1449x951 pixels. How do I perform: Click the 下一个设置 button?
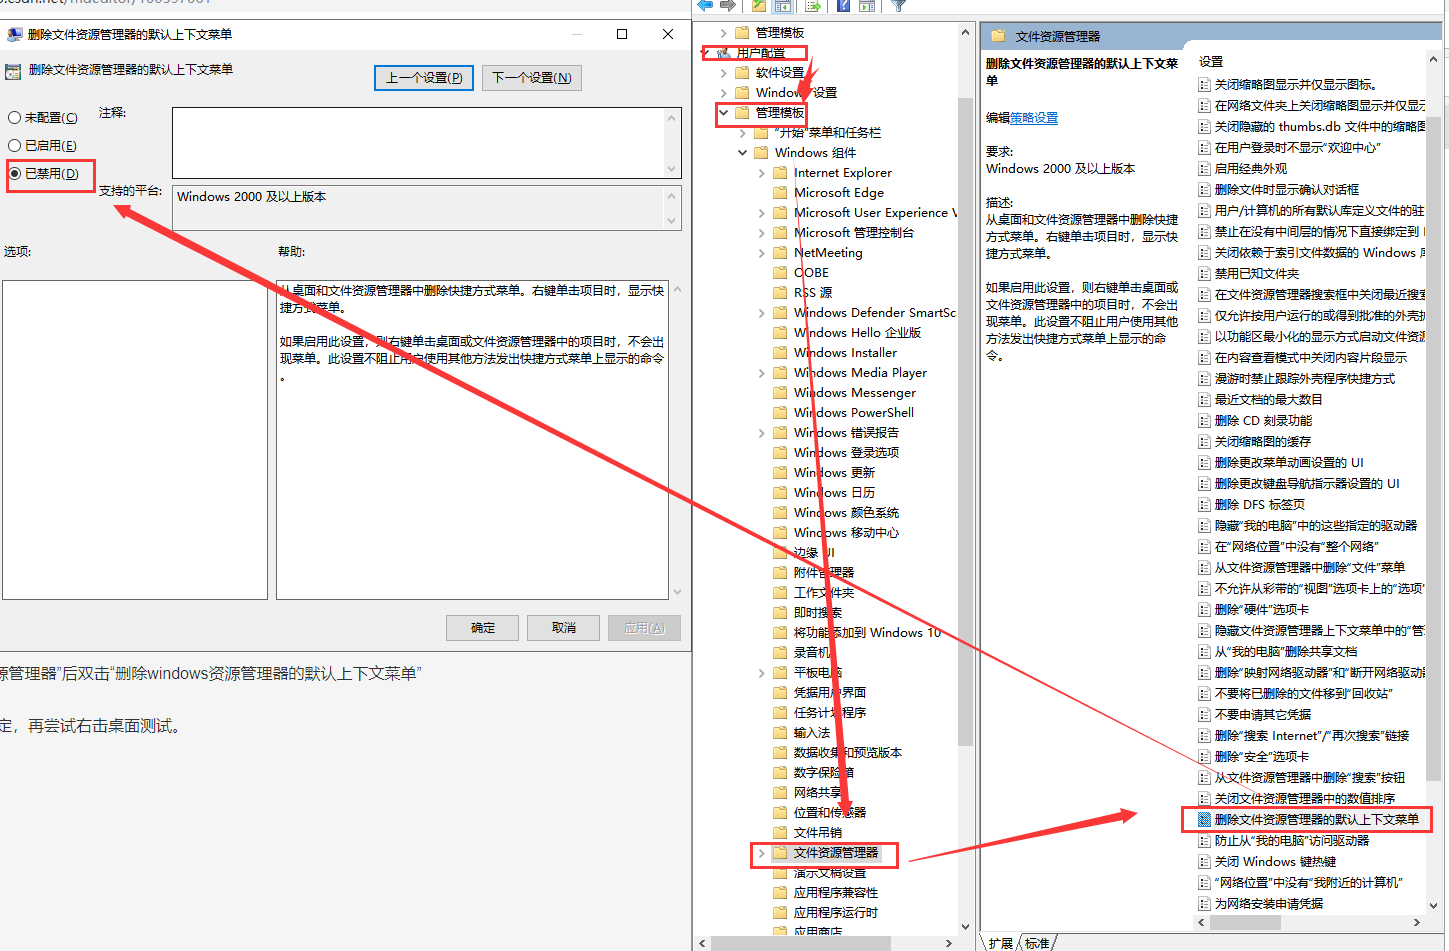pyautogui.click(x=532, y=78)
